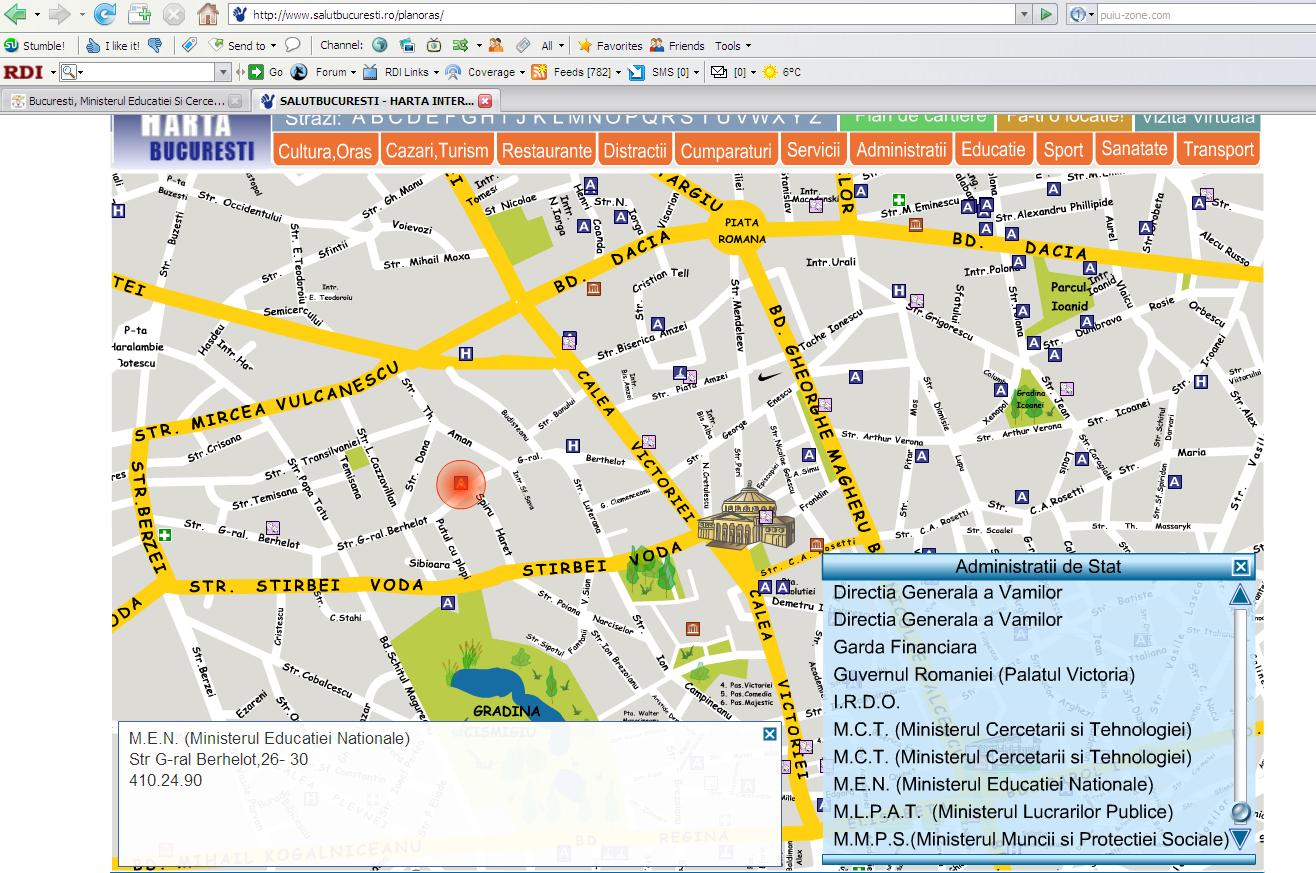Open the Coverage dropdown

click(x=485, y=72)
